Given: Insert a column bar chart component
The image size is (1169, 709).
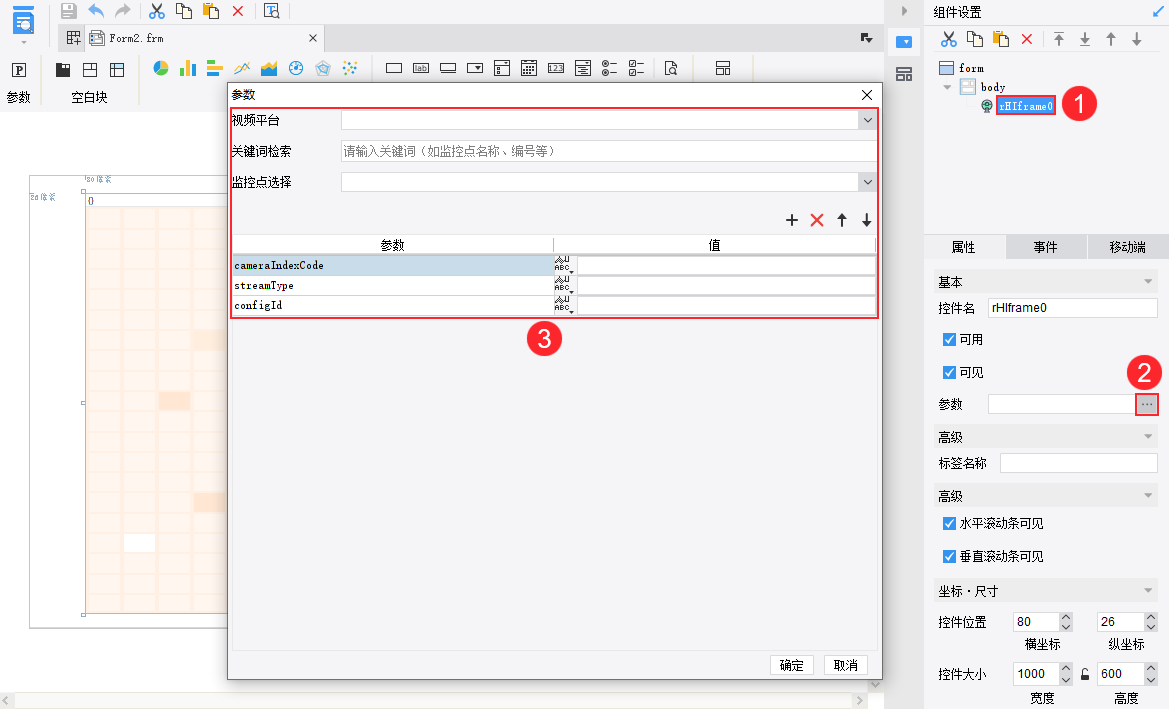Looking at the screenshot, I should pyautogui.click(x=188, y=69).
